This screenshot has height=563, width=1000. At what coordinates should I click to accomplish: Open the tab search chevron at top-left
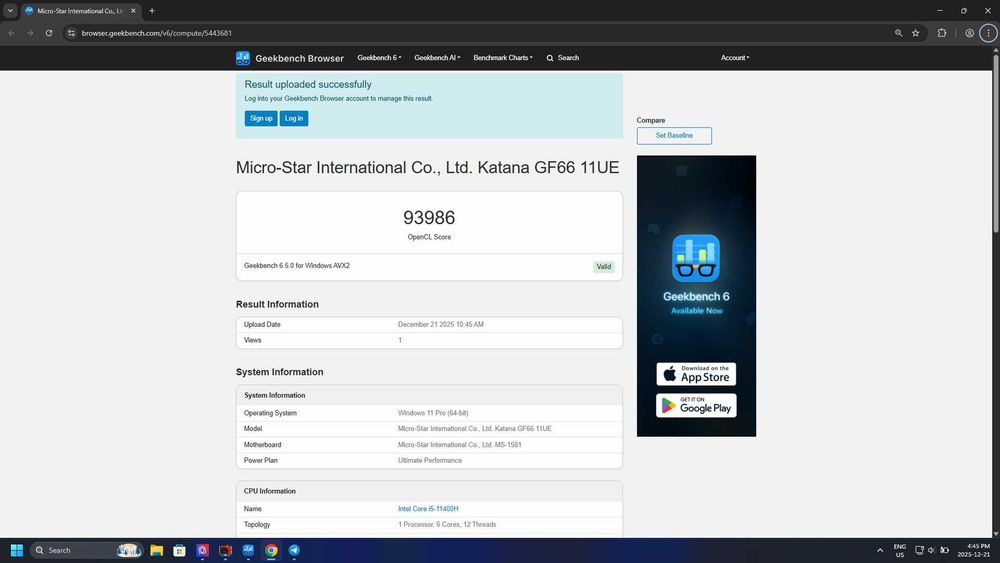10,11
